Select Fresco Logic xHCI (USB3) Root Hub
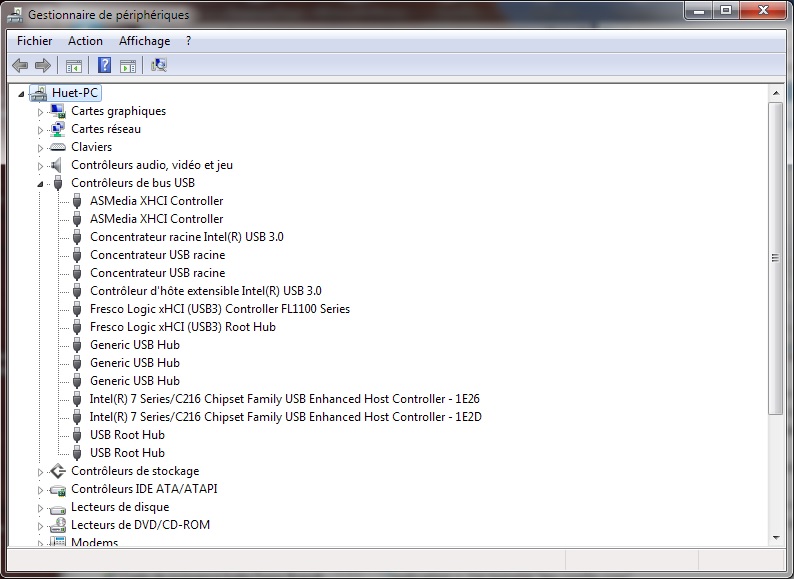This screenshot has height=579, width=794. (x=182, y=327)
